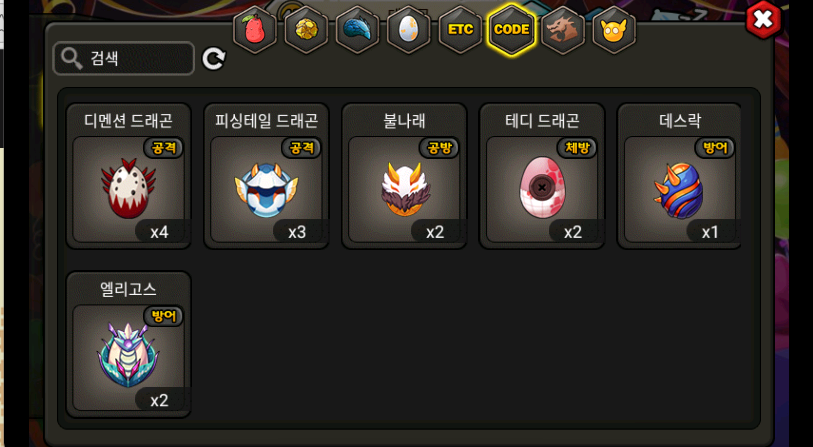813x447 pixels.
Task: Pick the pink 테디 드래곤 egg
Action: pyautogui.click(x=542, y=176)
